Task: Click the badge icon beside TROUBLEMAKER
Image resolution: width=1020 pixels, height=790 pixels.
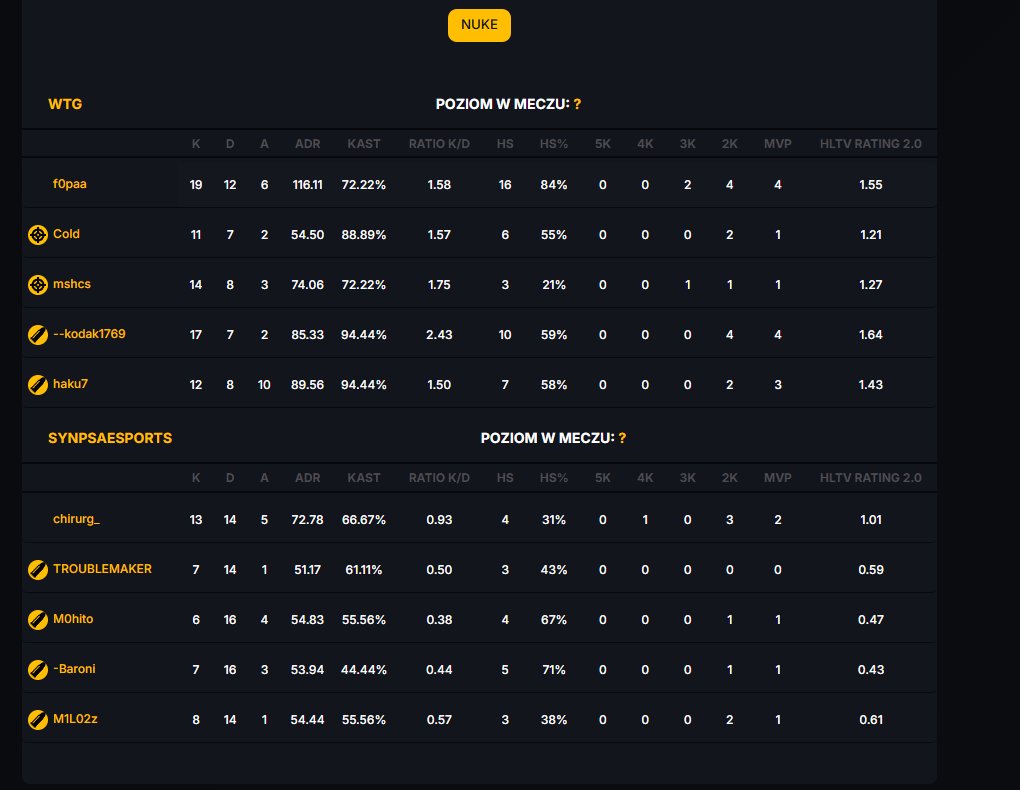Action: (38, 570)
